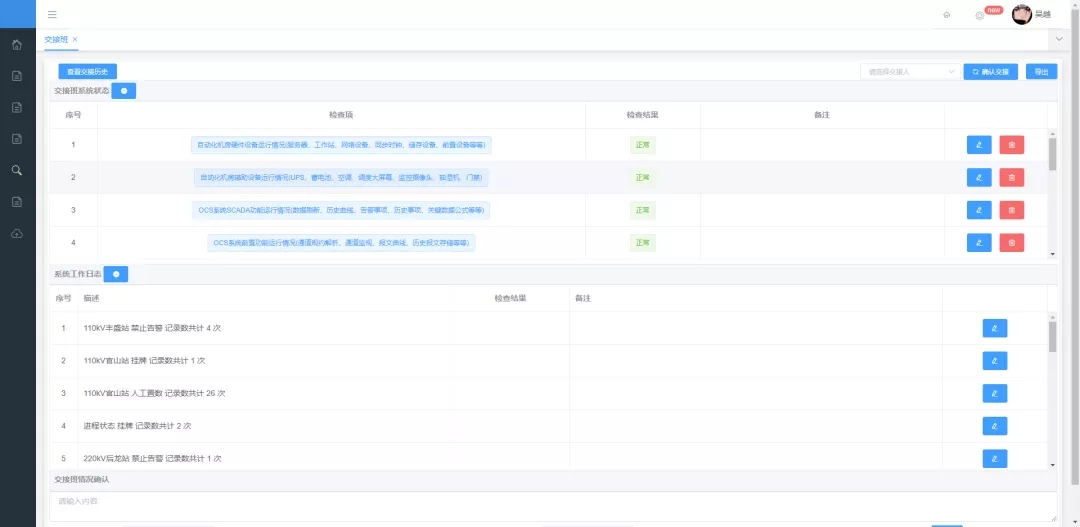Select the 交接班 tab
This screenshot has height=527, width=1080.
(x=56, y=39)
